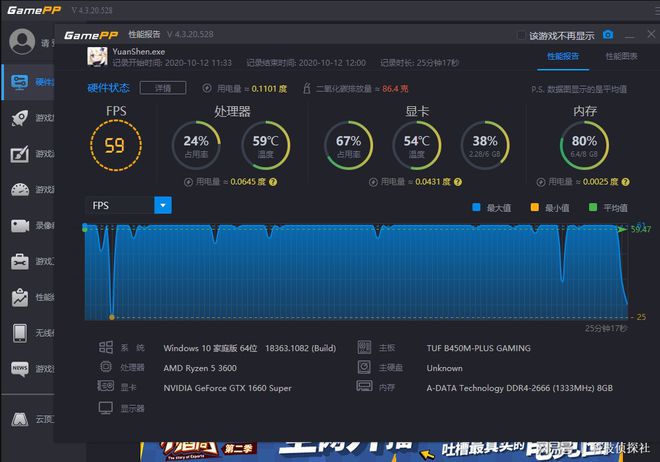660x462 pixels.
Task: Click the motherboard info icon
Action: (x=364, y=347)
